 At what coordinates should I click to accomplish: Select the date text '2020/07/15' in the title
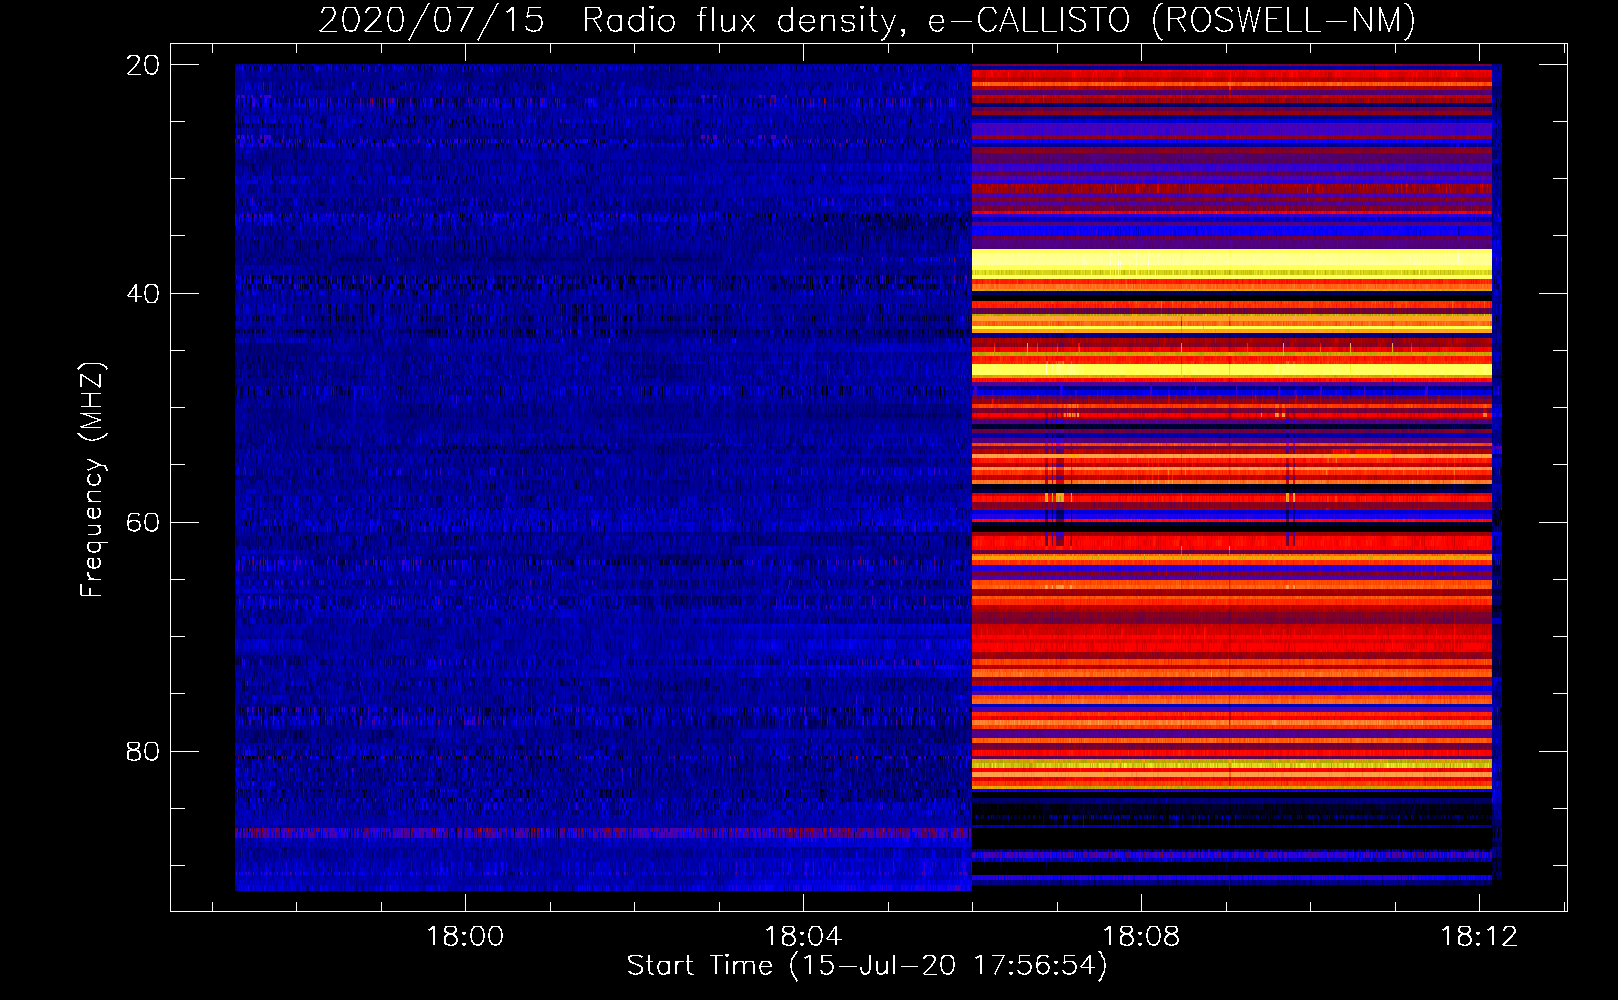point(431,19)
